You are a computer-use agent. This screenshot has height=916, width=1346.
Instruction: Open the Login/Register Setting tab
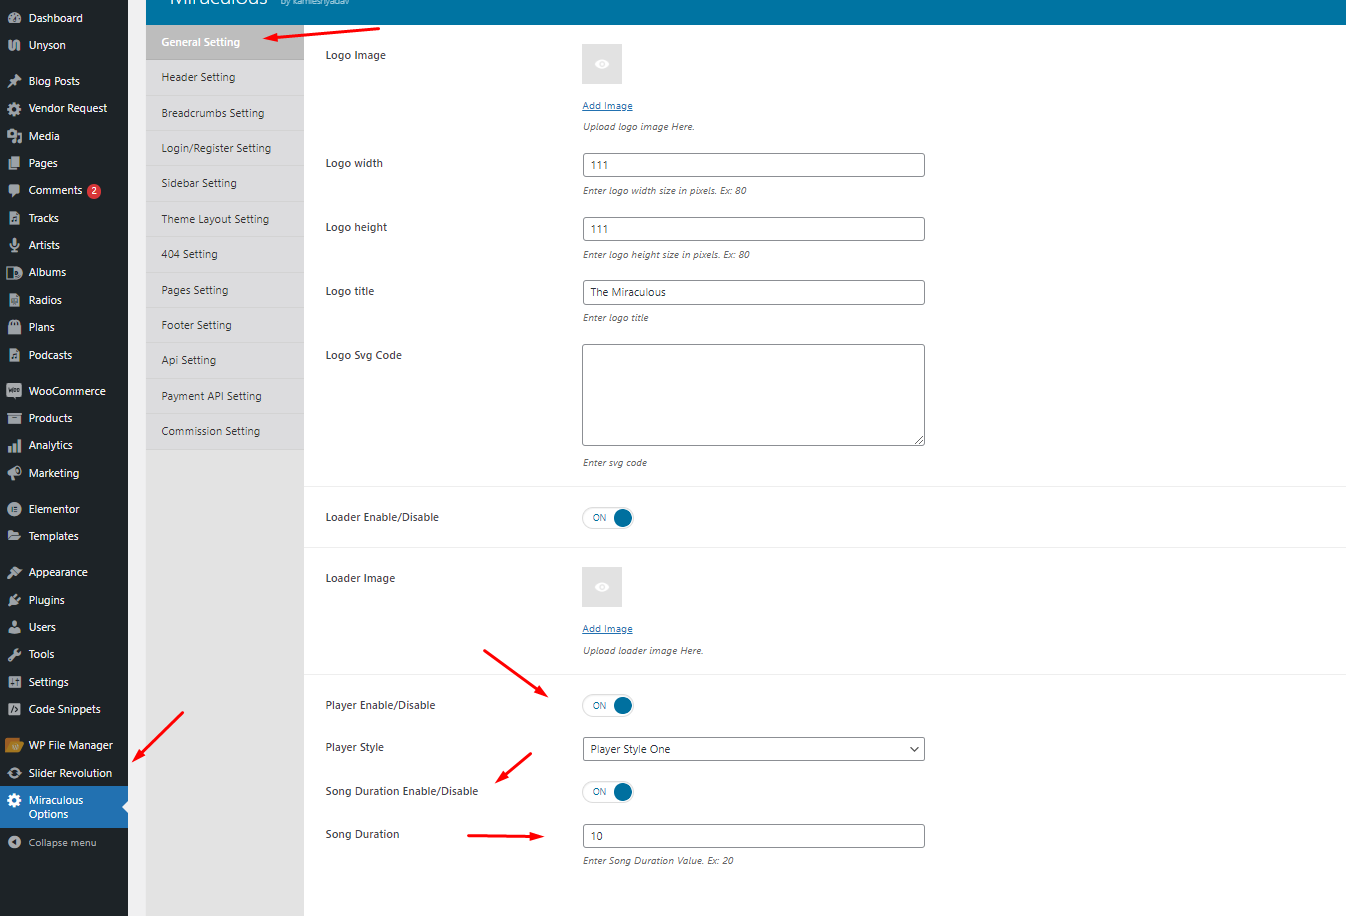[225, 148]
